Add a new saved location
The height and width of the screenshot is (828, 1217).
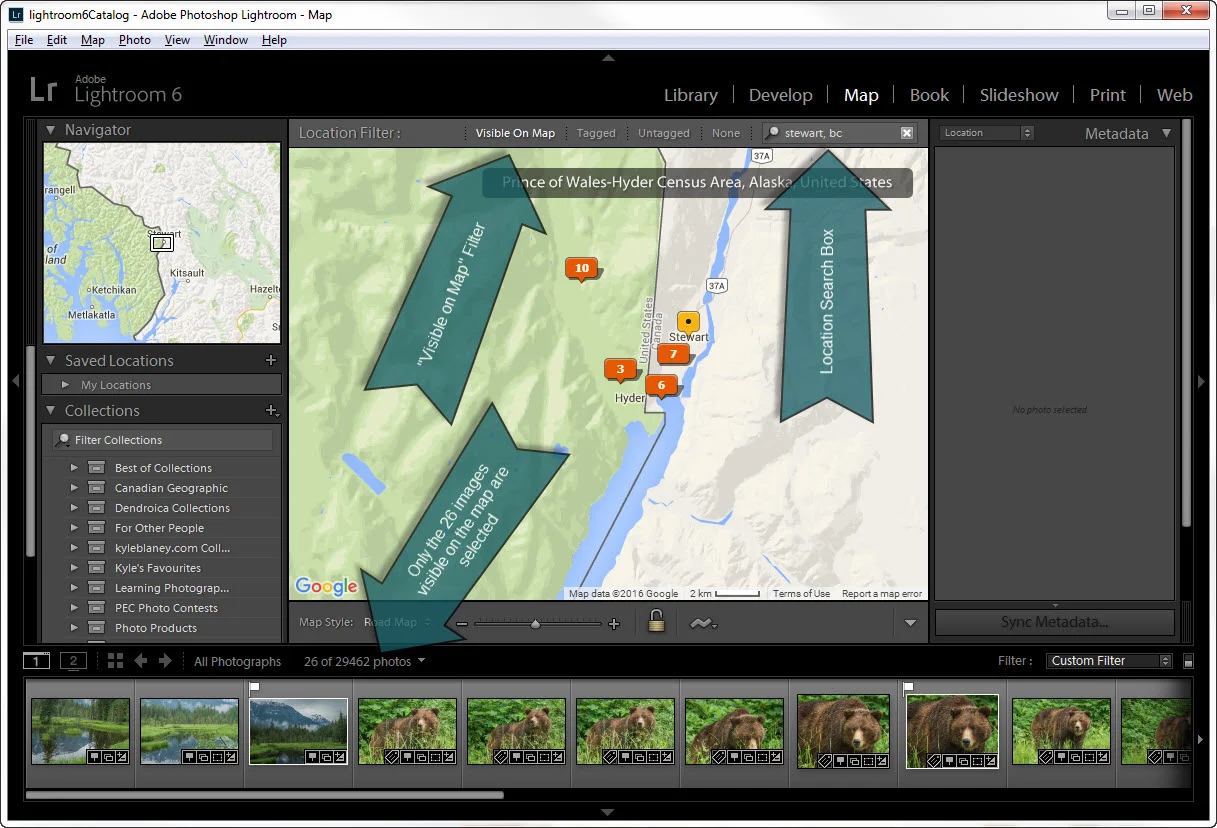pos(270,360)
